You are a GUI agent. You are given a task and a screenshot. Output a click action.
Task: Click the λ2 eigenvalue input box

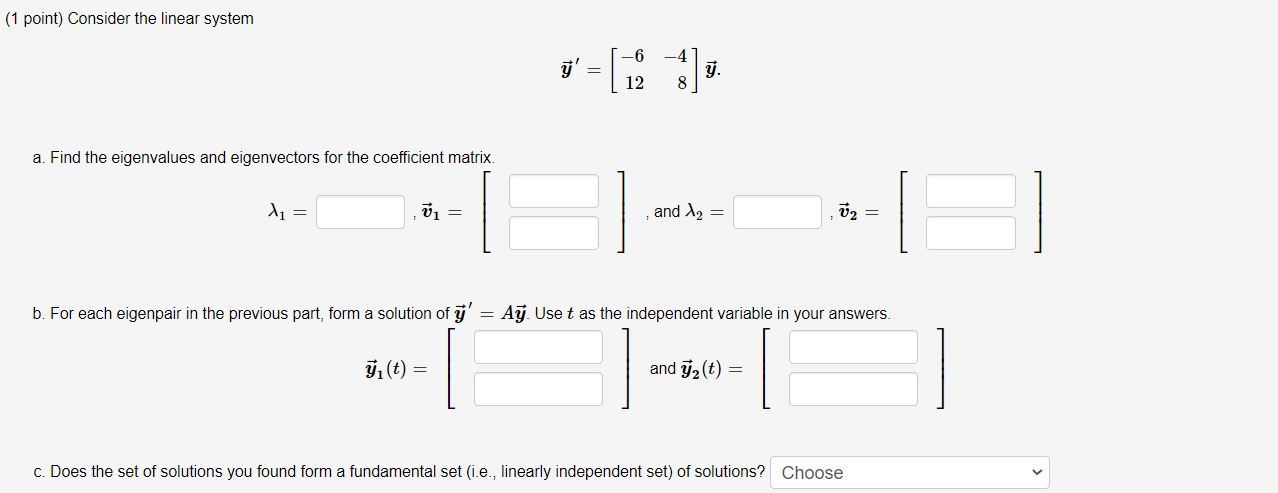coord(777,212)
